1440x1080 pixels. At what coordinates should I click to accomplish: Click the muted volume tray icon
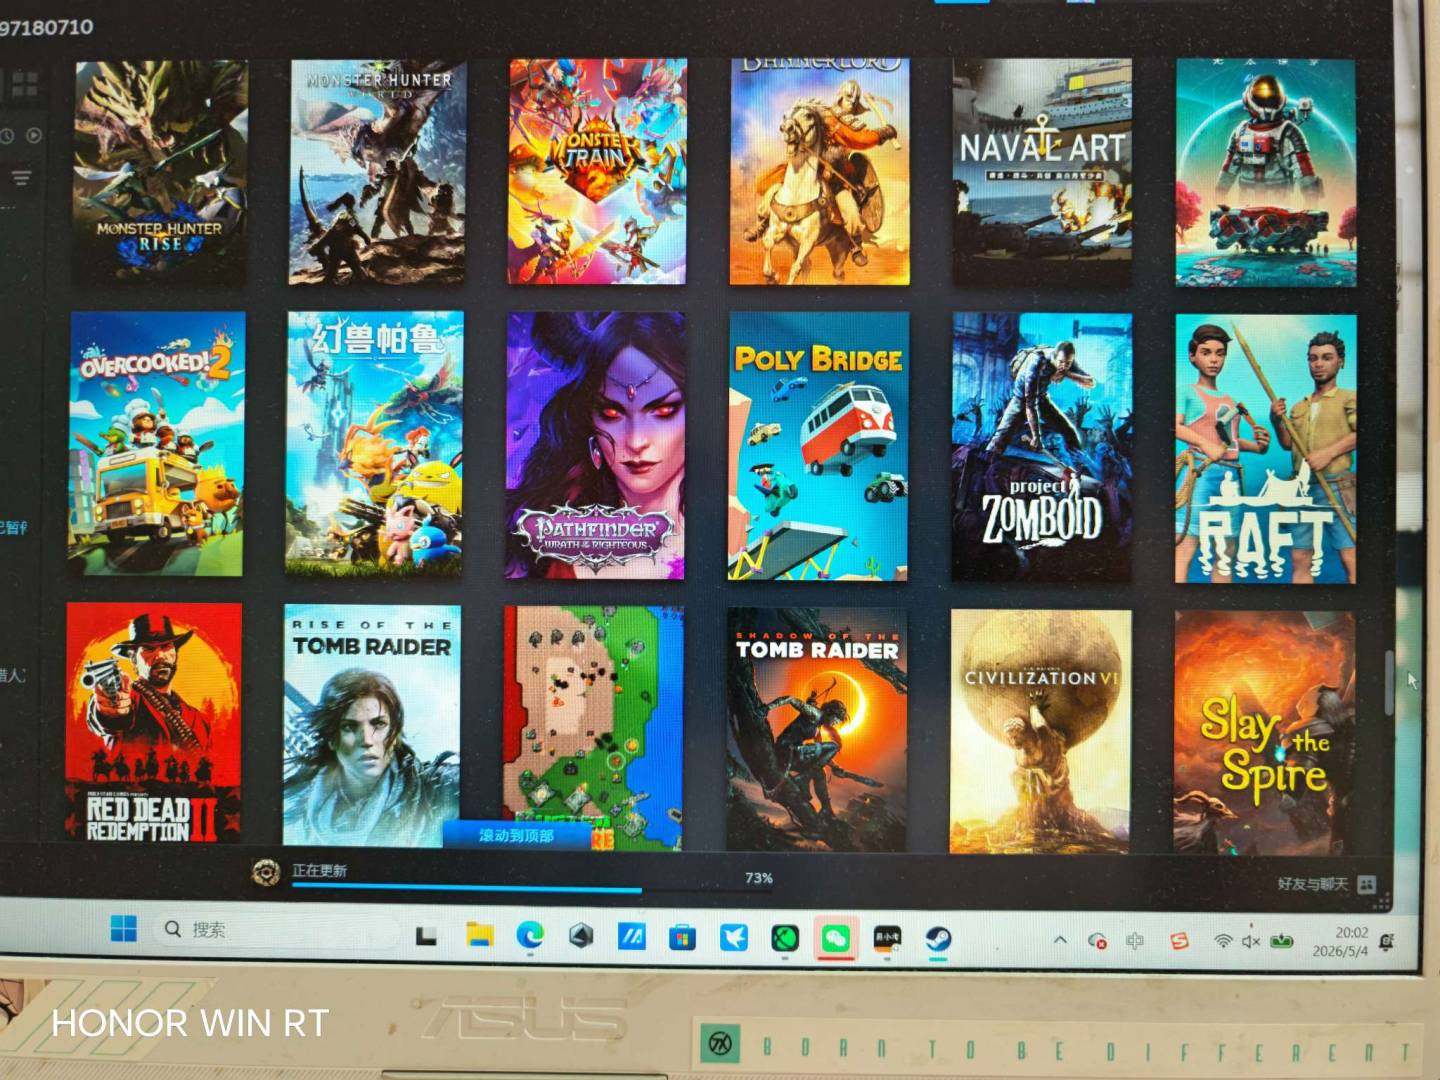(1251, 942)
